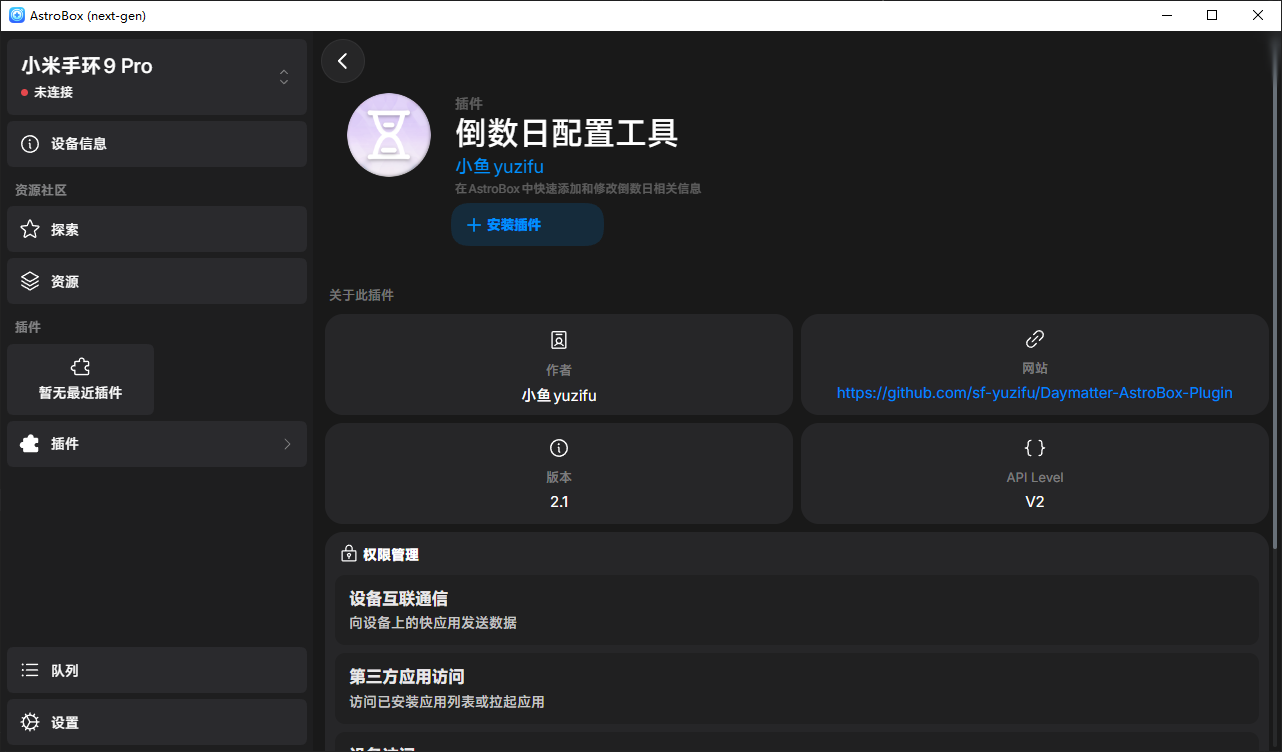Image resolution: width=1282 pixels, height=752 pixels.
Task: Click the plus icon on 安装插件 button
Action: [474, 226]
